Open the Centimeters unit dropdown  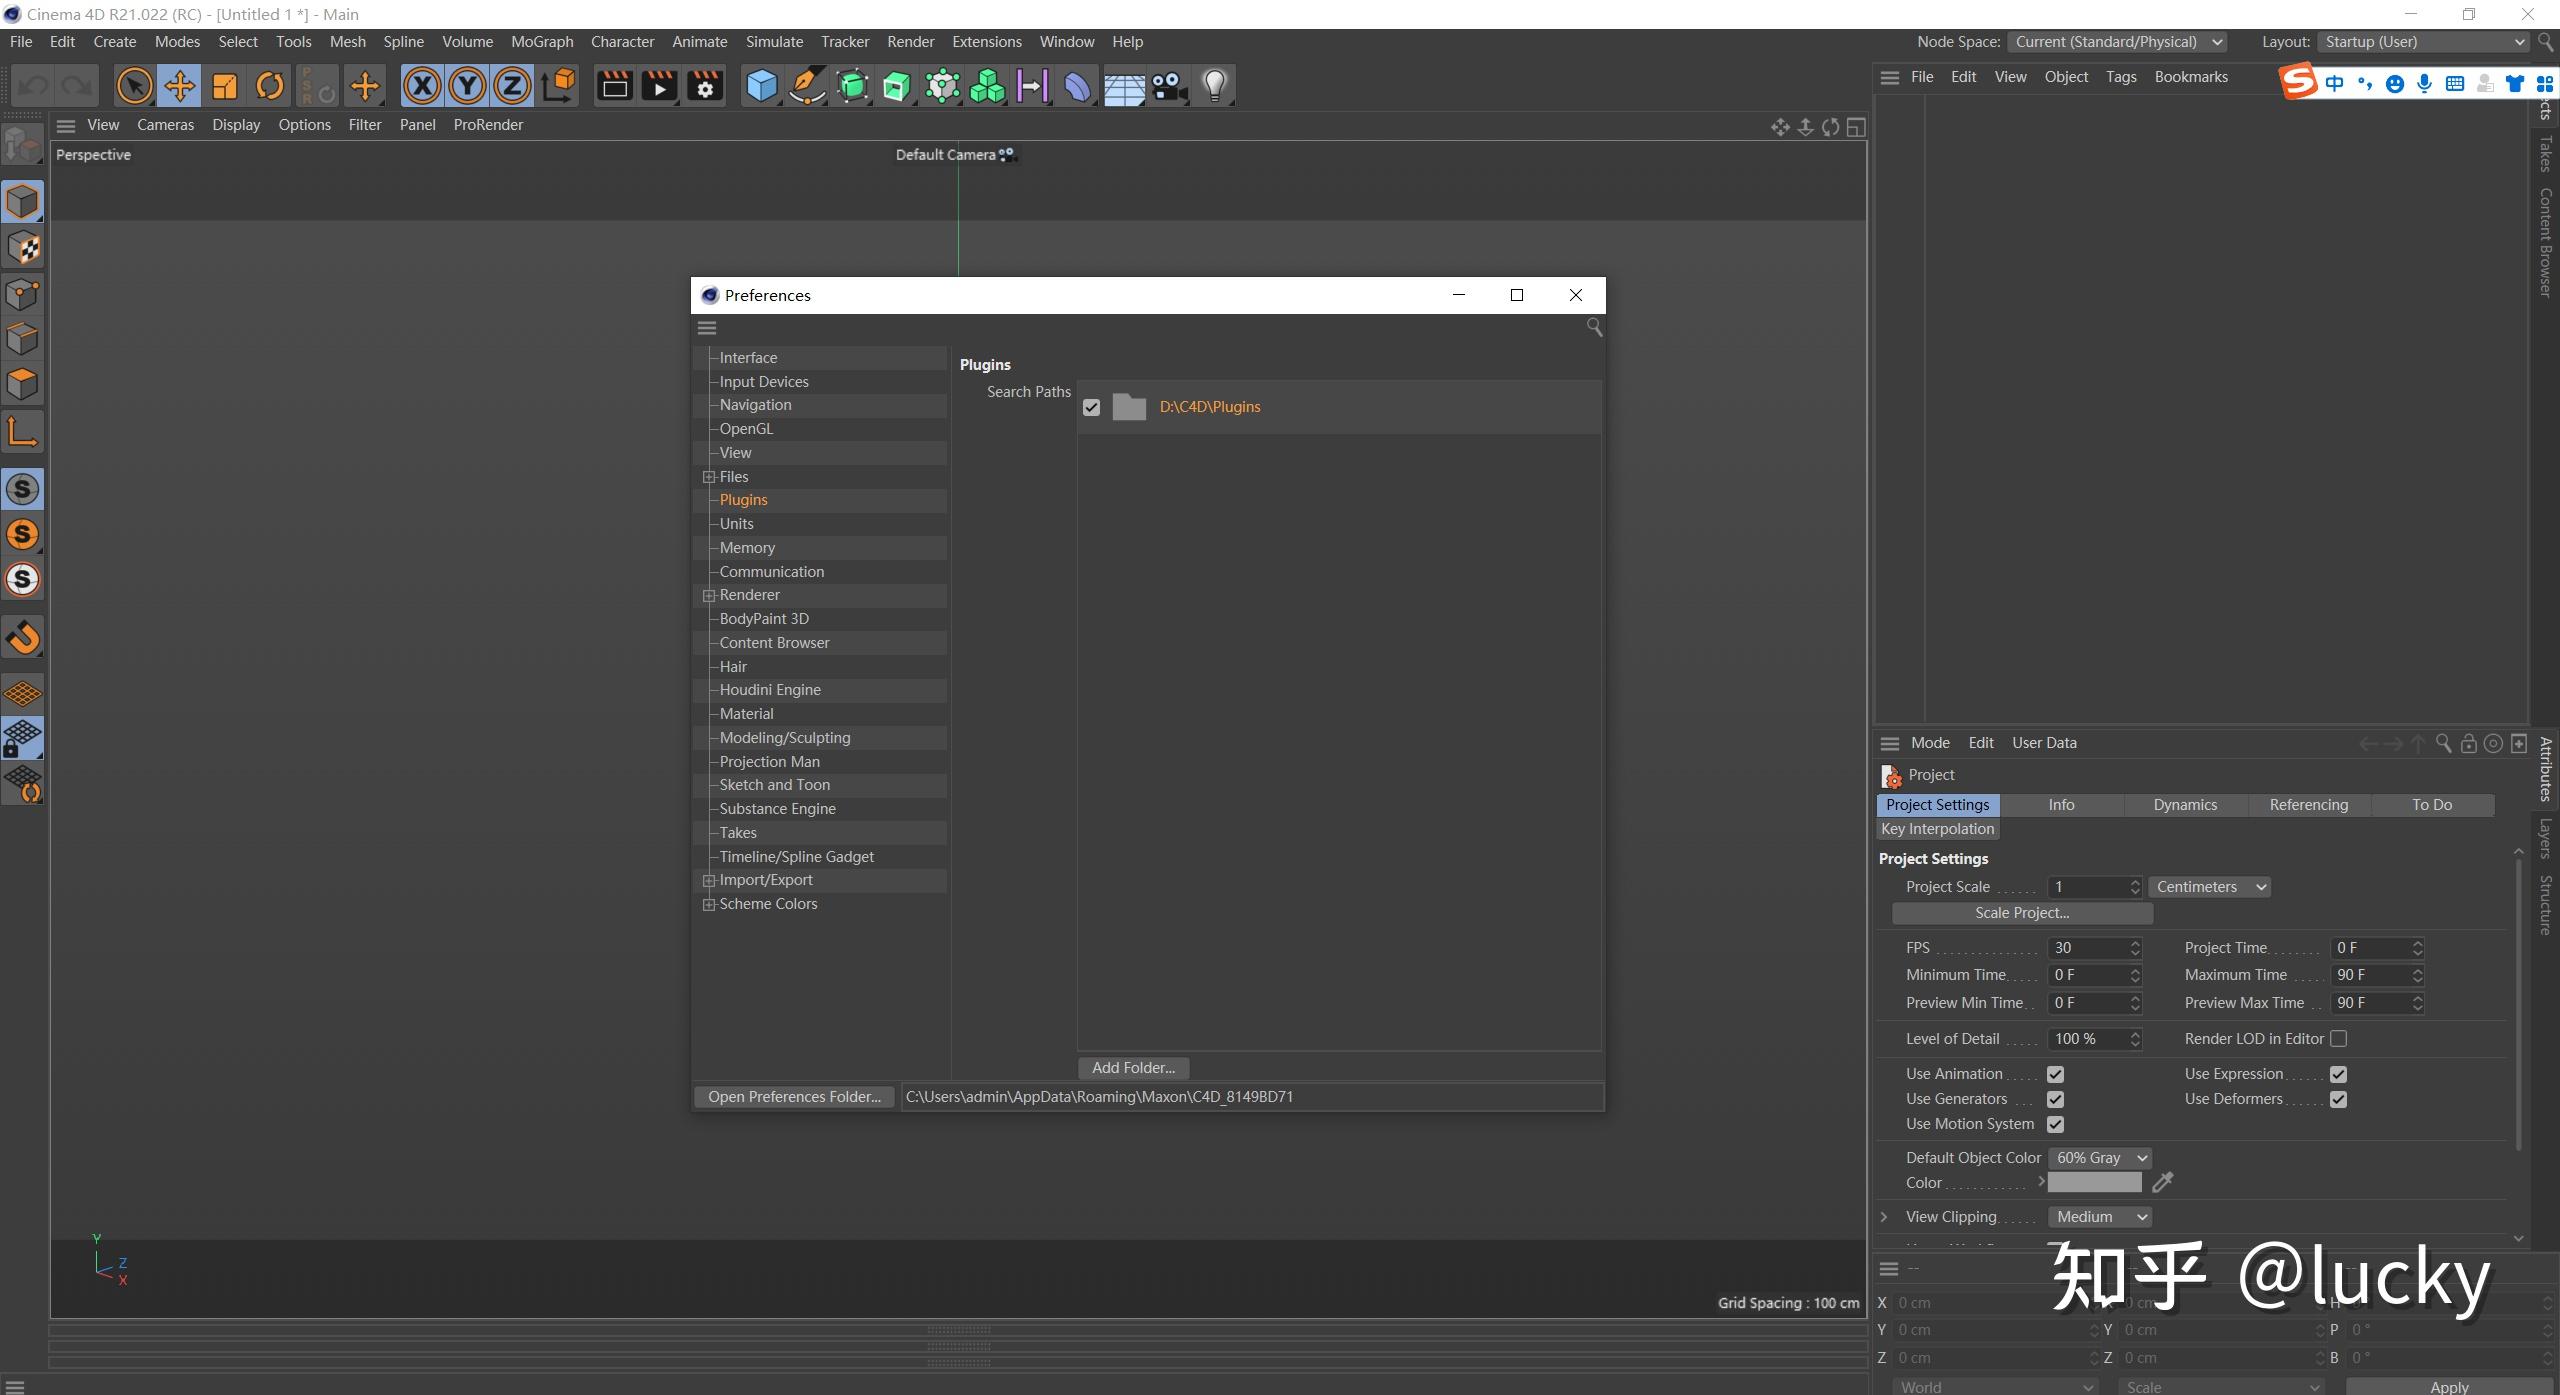[2209, 887]
